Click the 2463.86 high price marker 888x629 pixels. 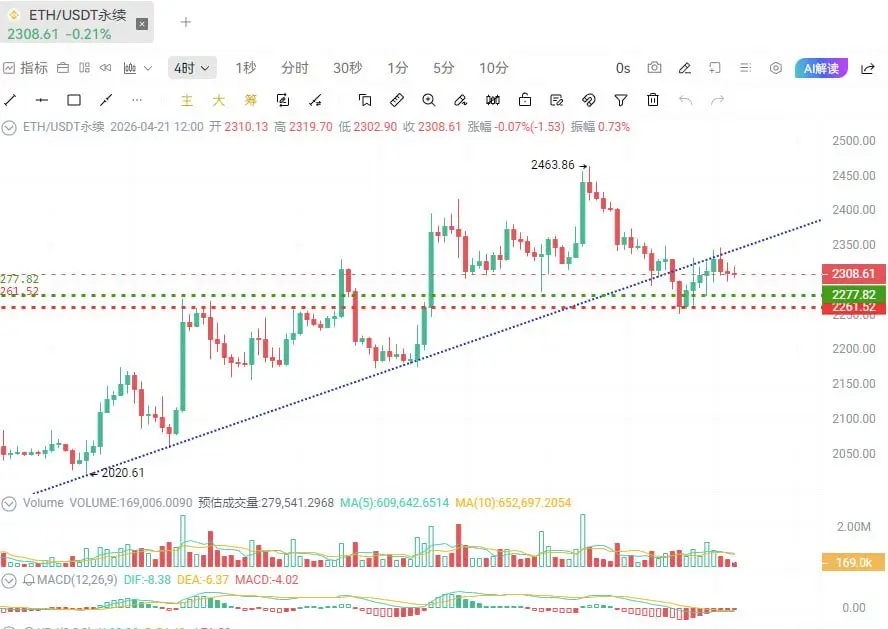click(x=553, y=165)
